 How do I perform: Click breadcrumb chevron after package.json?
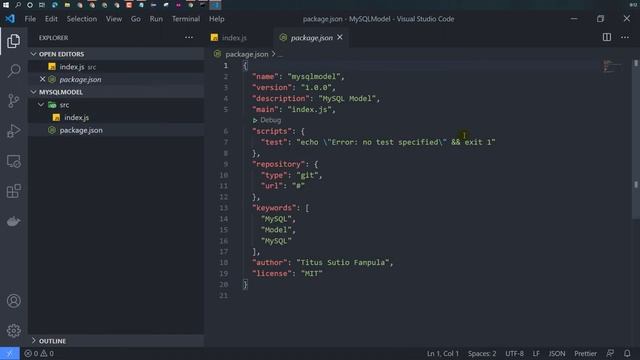273,54
